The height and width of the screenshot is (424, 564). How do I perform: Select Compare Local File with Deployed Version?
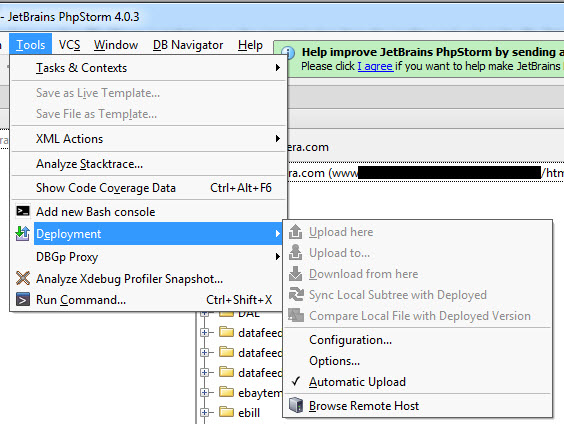point(418,315)
